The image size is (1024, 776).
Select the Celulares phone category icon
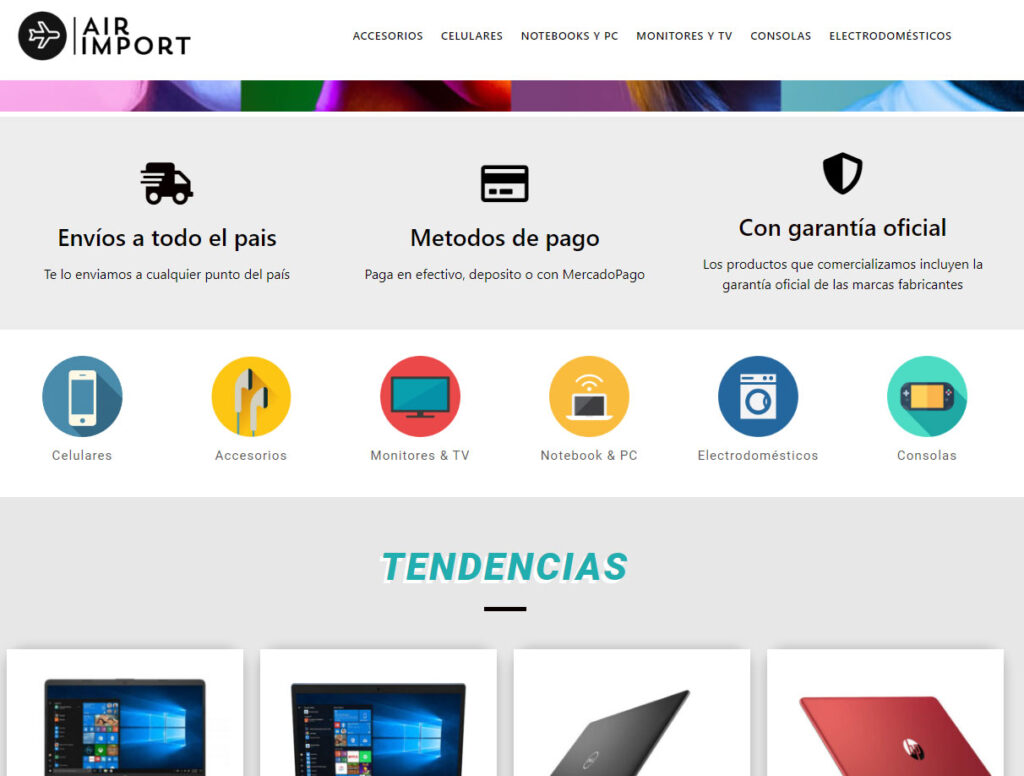pyautogui.click(x=82, y=396)
